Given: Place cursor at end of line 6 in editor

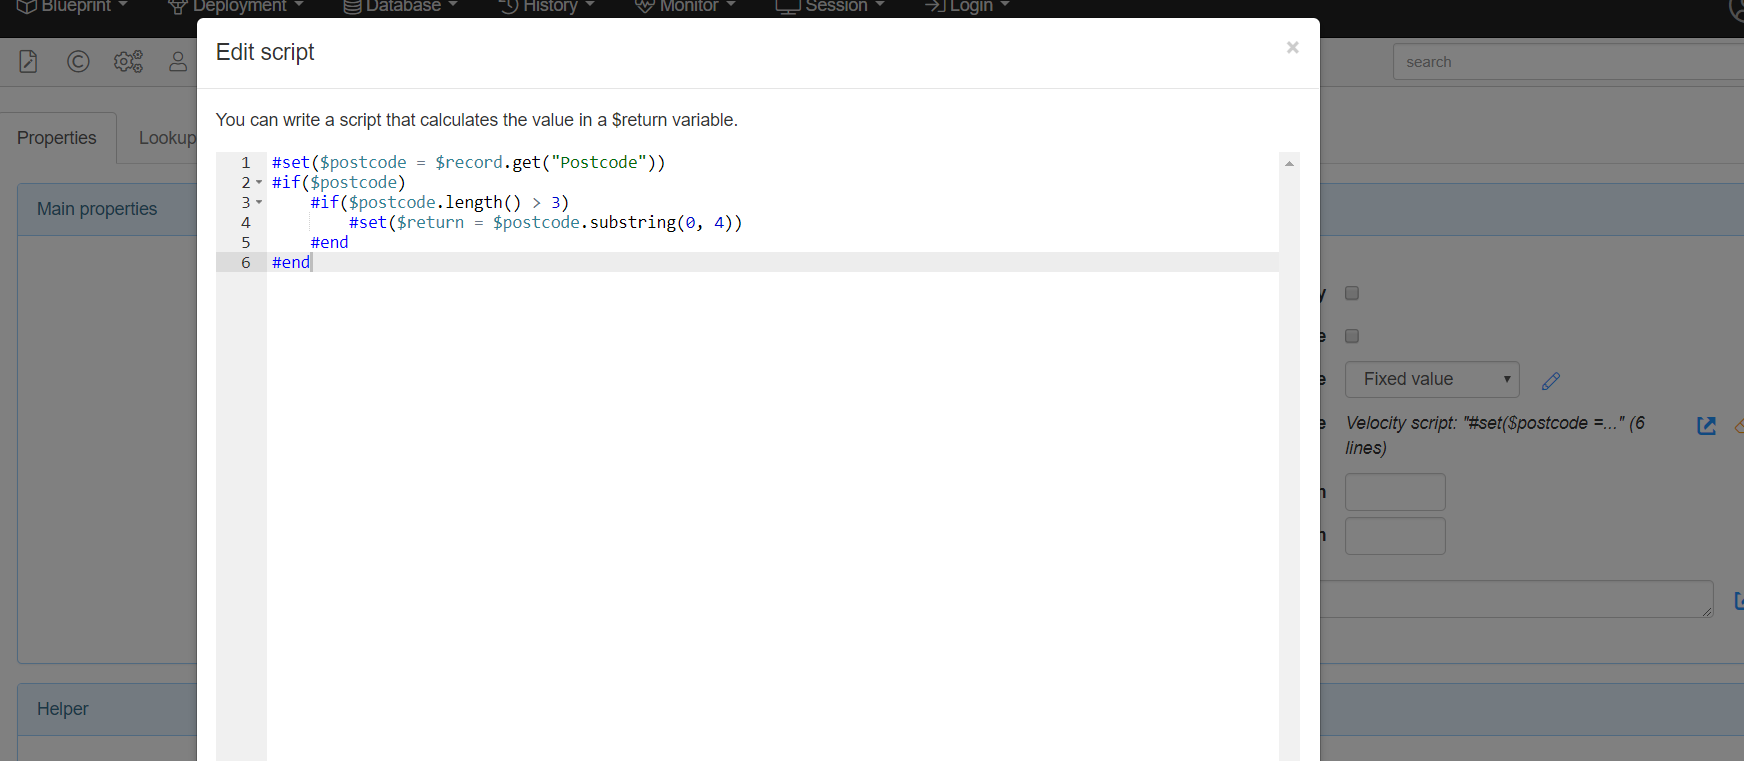Looking at the screenshot, I should pos(312,263).
